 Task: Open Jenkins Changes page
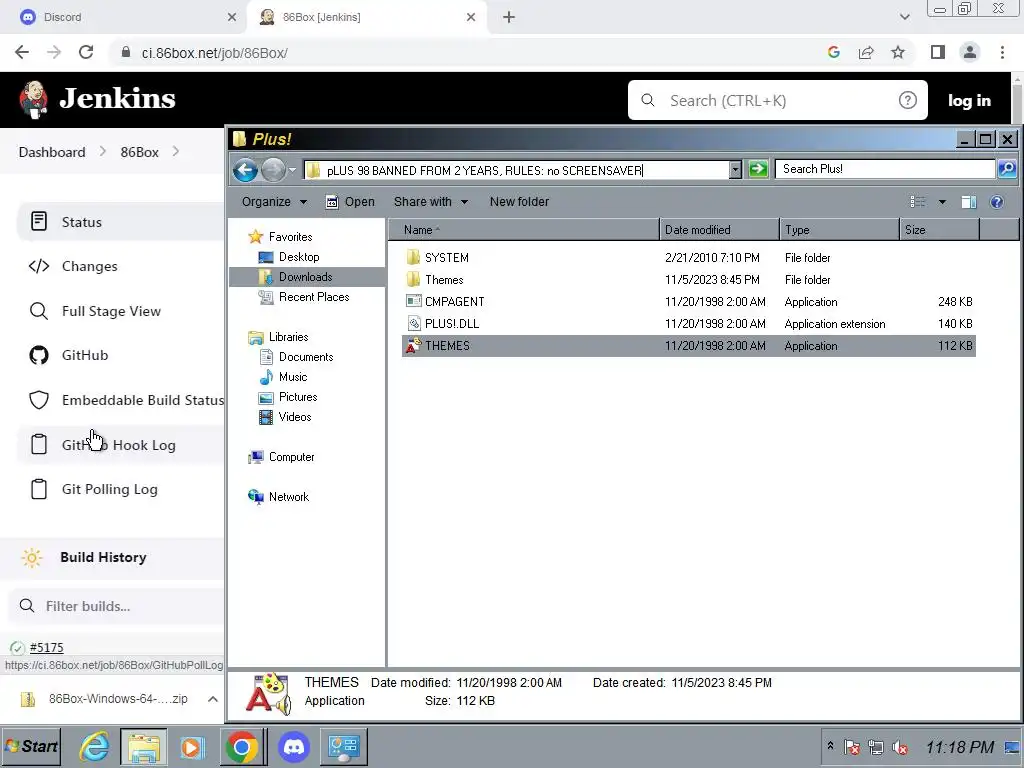89,266
